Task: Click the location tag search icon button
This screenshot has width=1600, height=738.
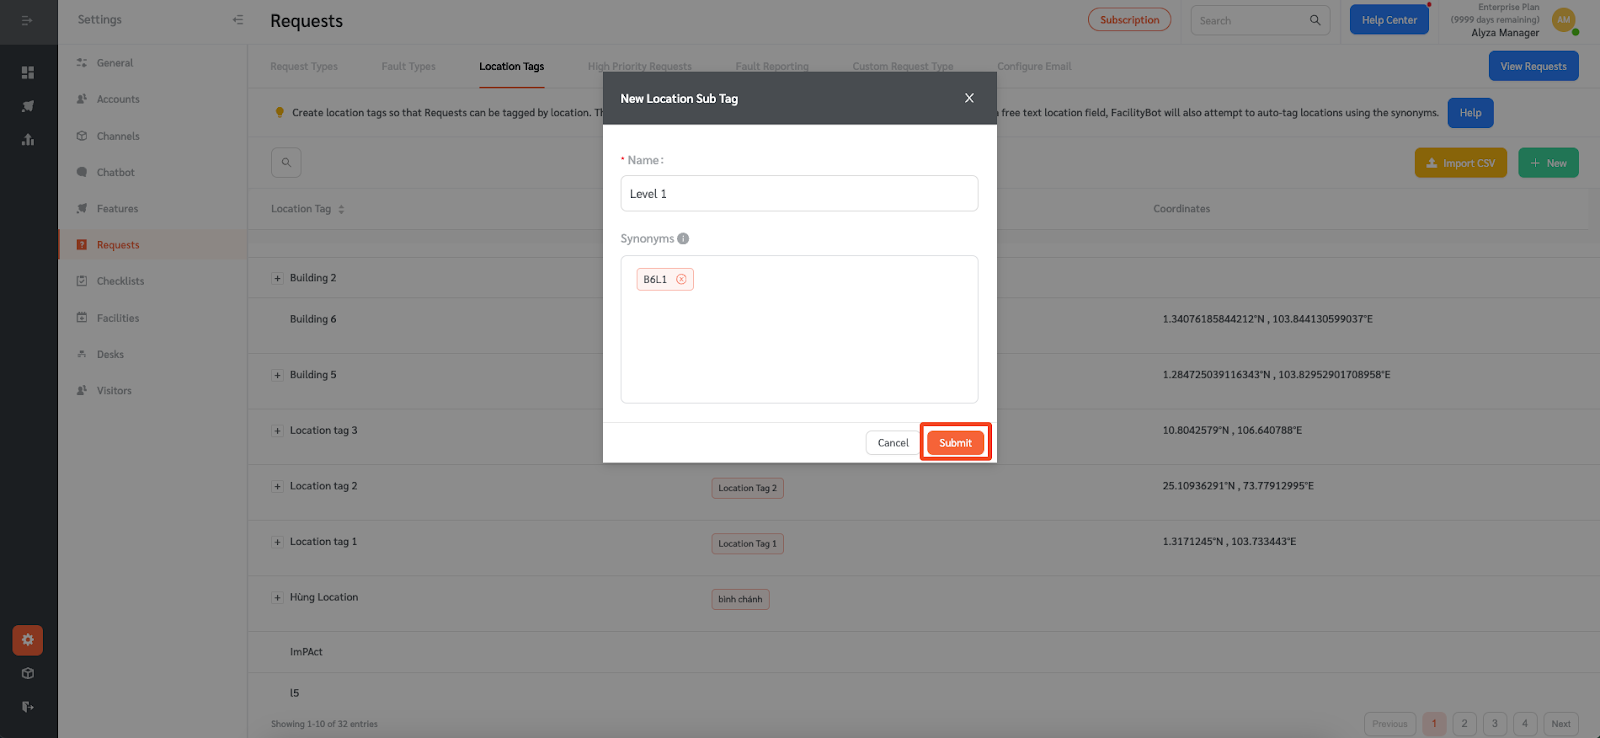Action: (x=286, y=163)
